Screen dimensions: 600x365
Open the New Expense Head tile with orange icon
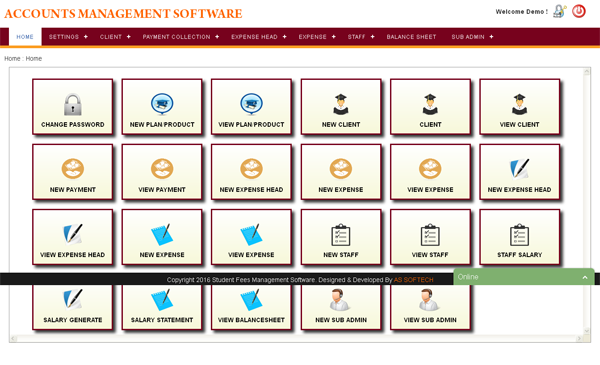click(x=251, y=172)
